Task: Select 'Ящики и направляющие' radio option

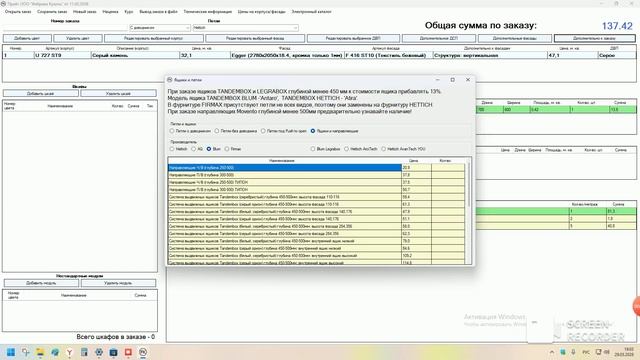Action: [x=313, y=131]
